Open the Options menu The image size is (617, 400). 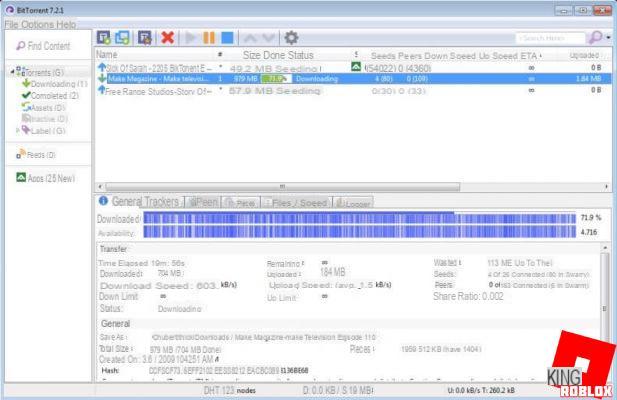[x=37, y=25]
